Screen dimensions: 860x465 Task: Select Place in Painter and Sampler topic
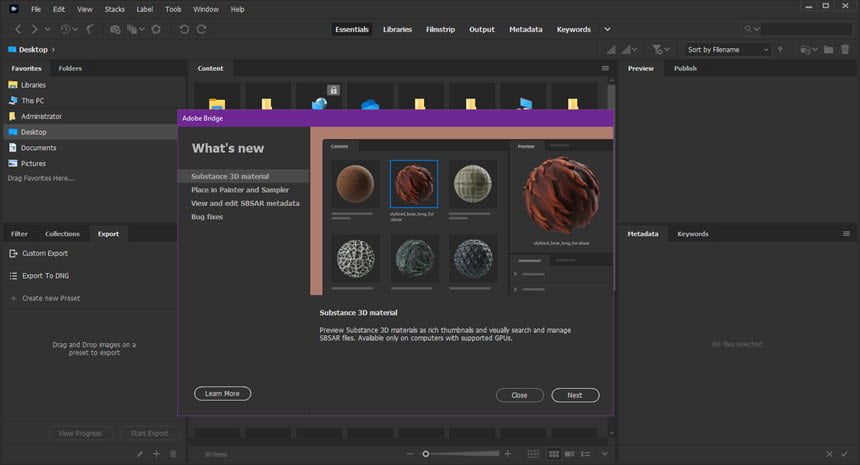(240, 190)
